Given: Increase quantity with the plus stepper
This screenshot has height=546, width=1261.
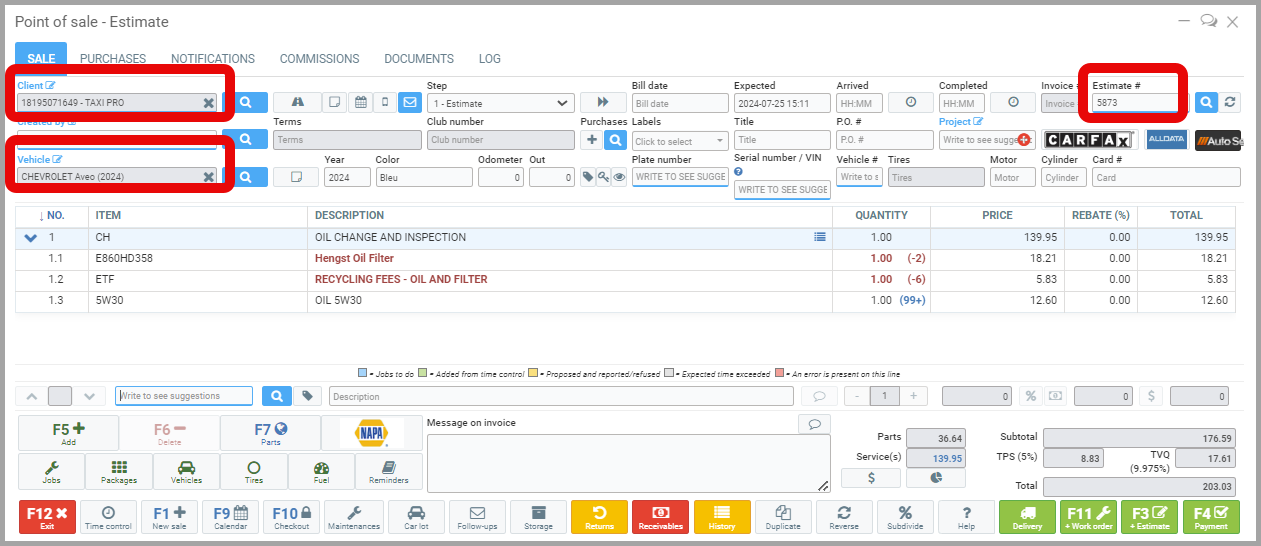Looking at the screenshot, I should (913, 396).
